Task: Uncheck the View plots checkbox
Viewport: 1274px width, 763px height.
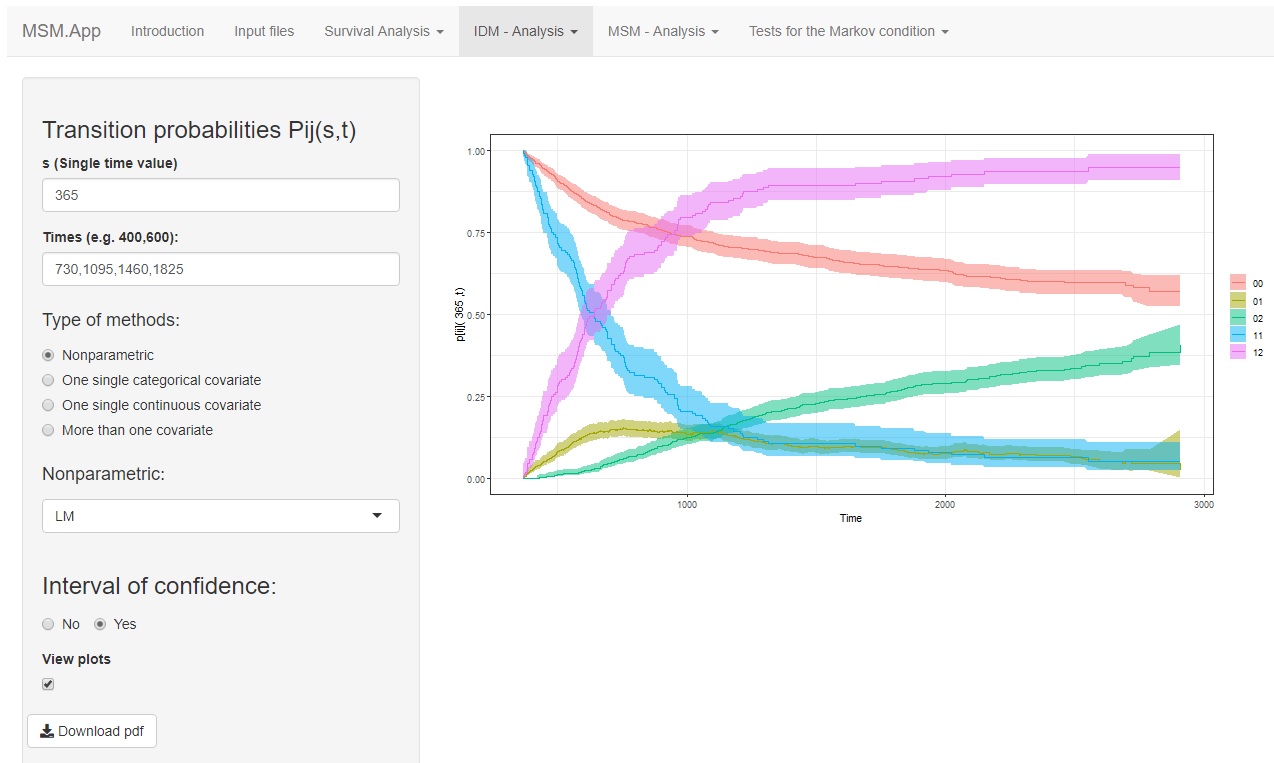Action: click(x=48, y=684)
